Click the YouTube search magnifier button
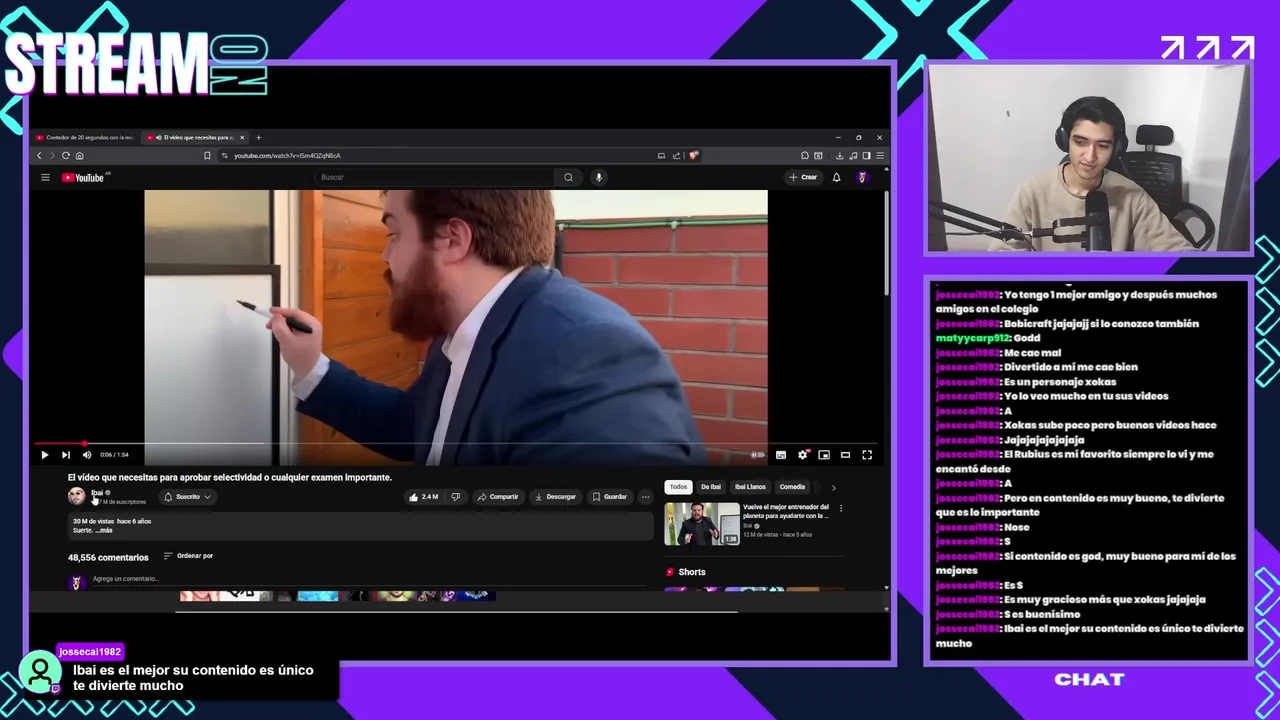This screenshot has height=720, width=1280. (568, 177)
